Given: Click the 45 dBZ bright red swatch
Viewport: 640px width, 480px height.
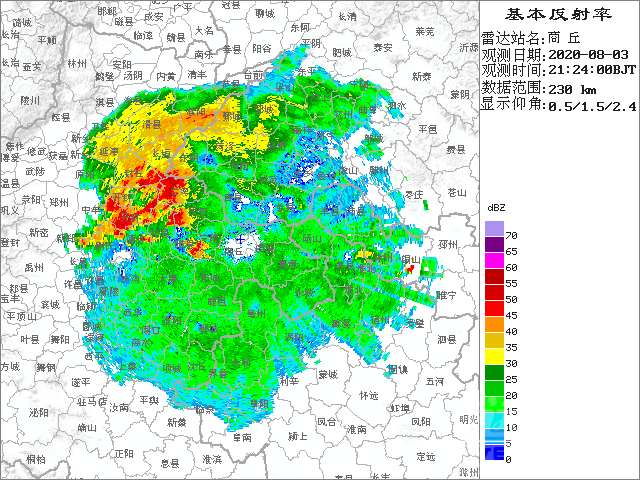Looking at the screenshot, I should [x=494, y=308].
